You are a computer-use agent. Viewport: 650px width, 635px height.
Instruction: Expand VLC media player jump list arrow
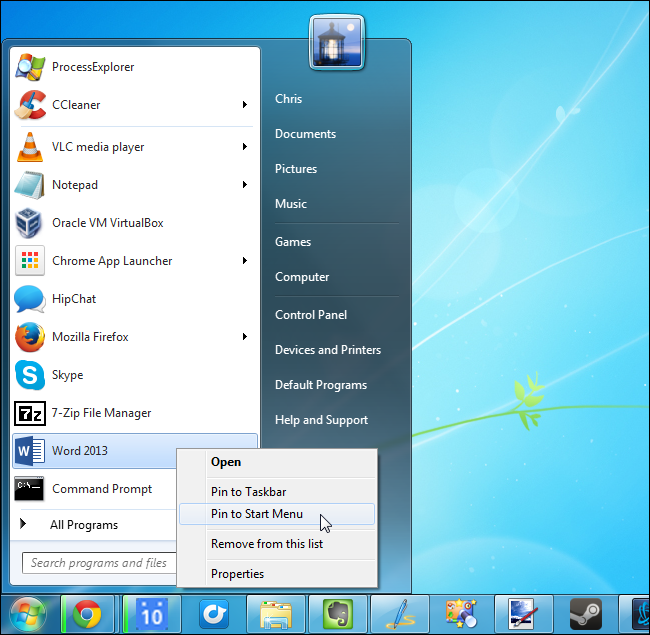tap(245, 147)
